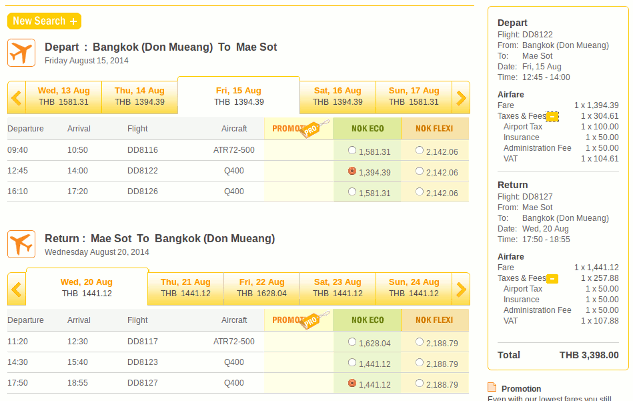This screenshot has height=401, width=633.
Task: Collapse departure Taxes & Fees breakdown
Action: pyautogui.click(x=552, y=117)
